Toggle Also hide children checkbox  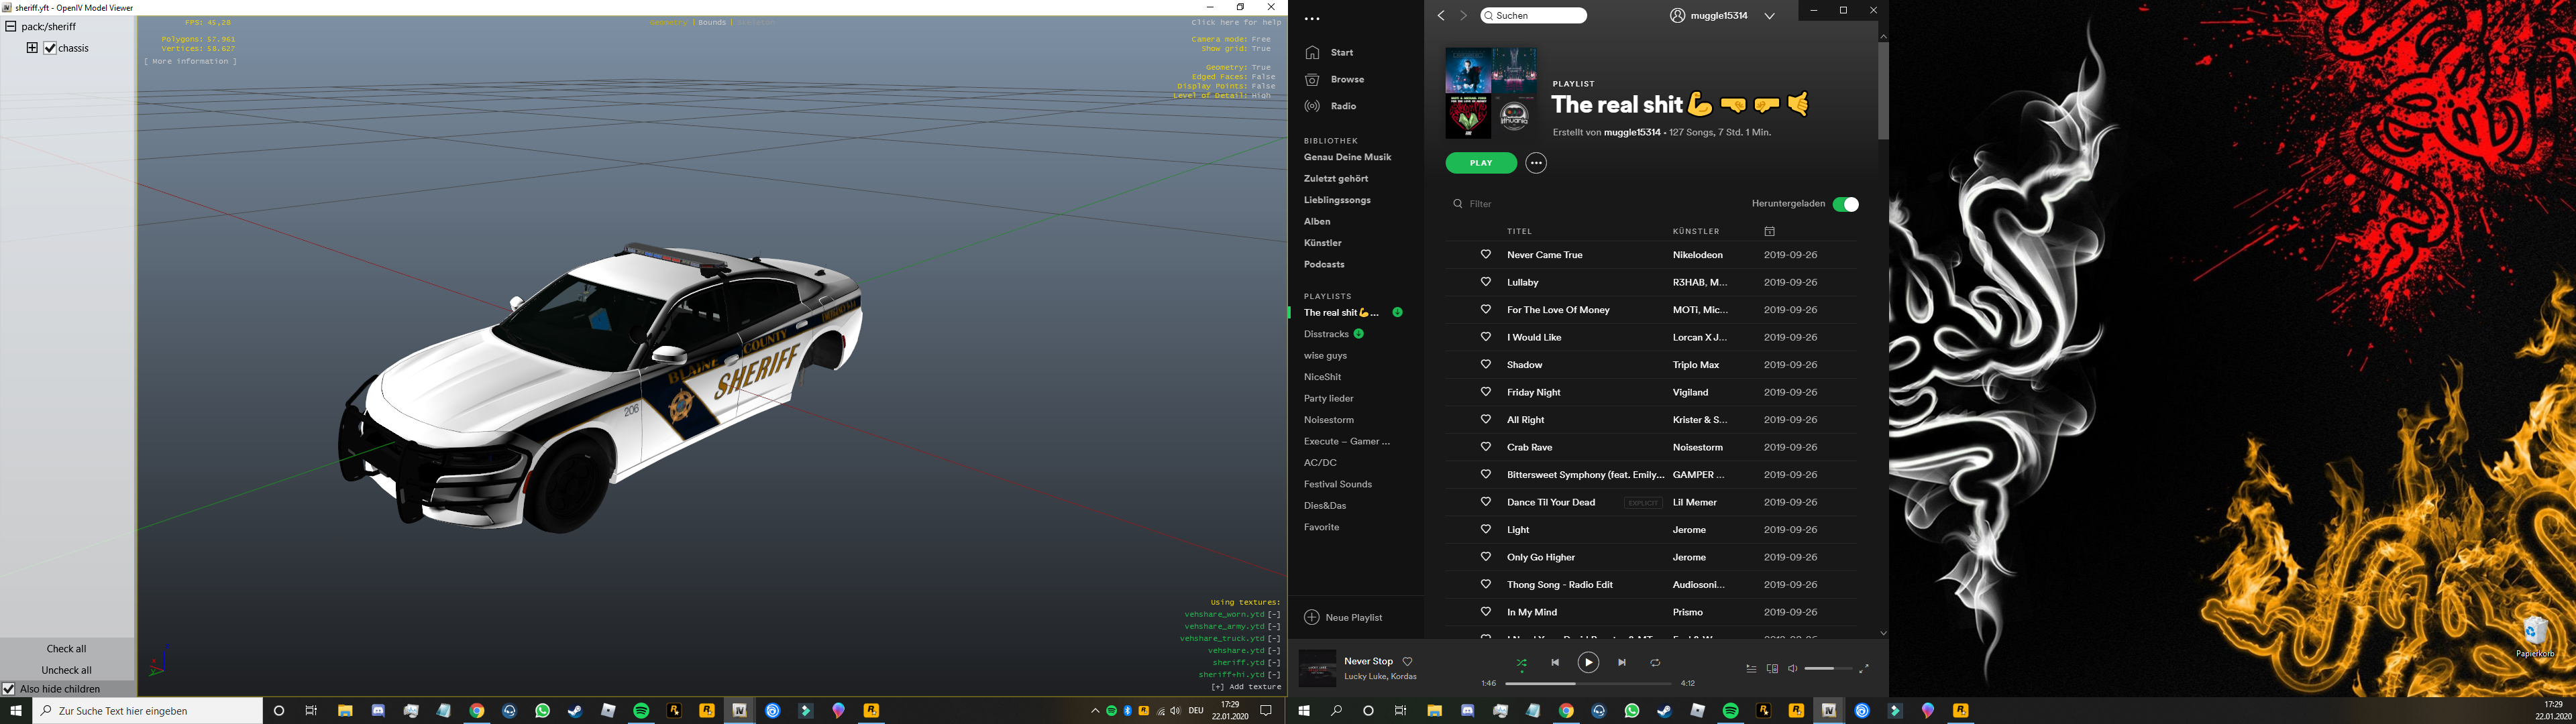tap(9, 689)
